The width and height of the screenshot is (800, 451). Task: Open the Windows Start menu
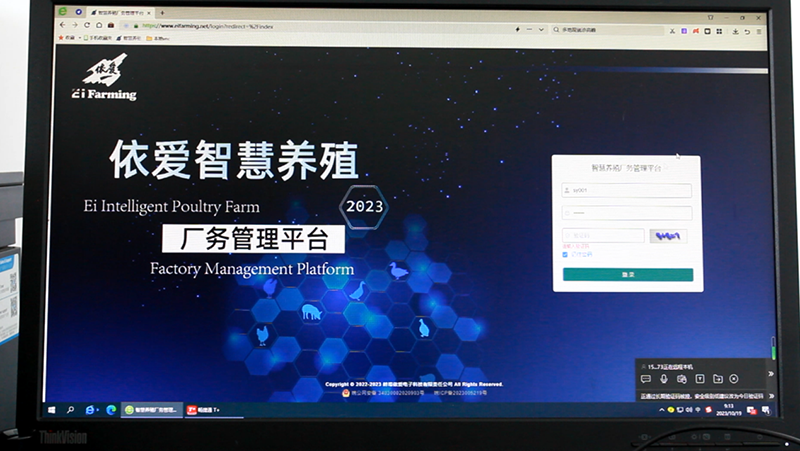coord(52,410)
